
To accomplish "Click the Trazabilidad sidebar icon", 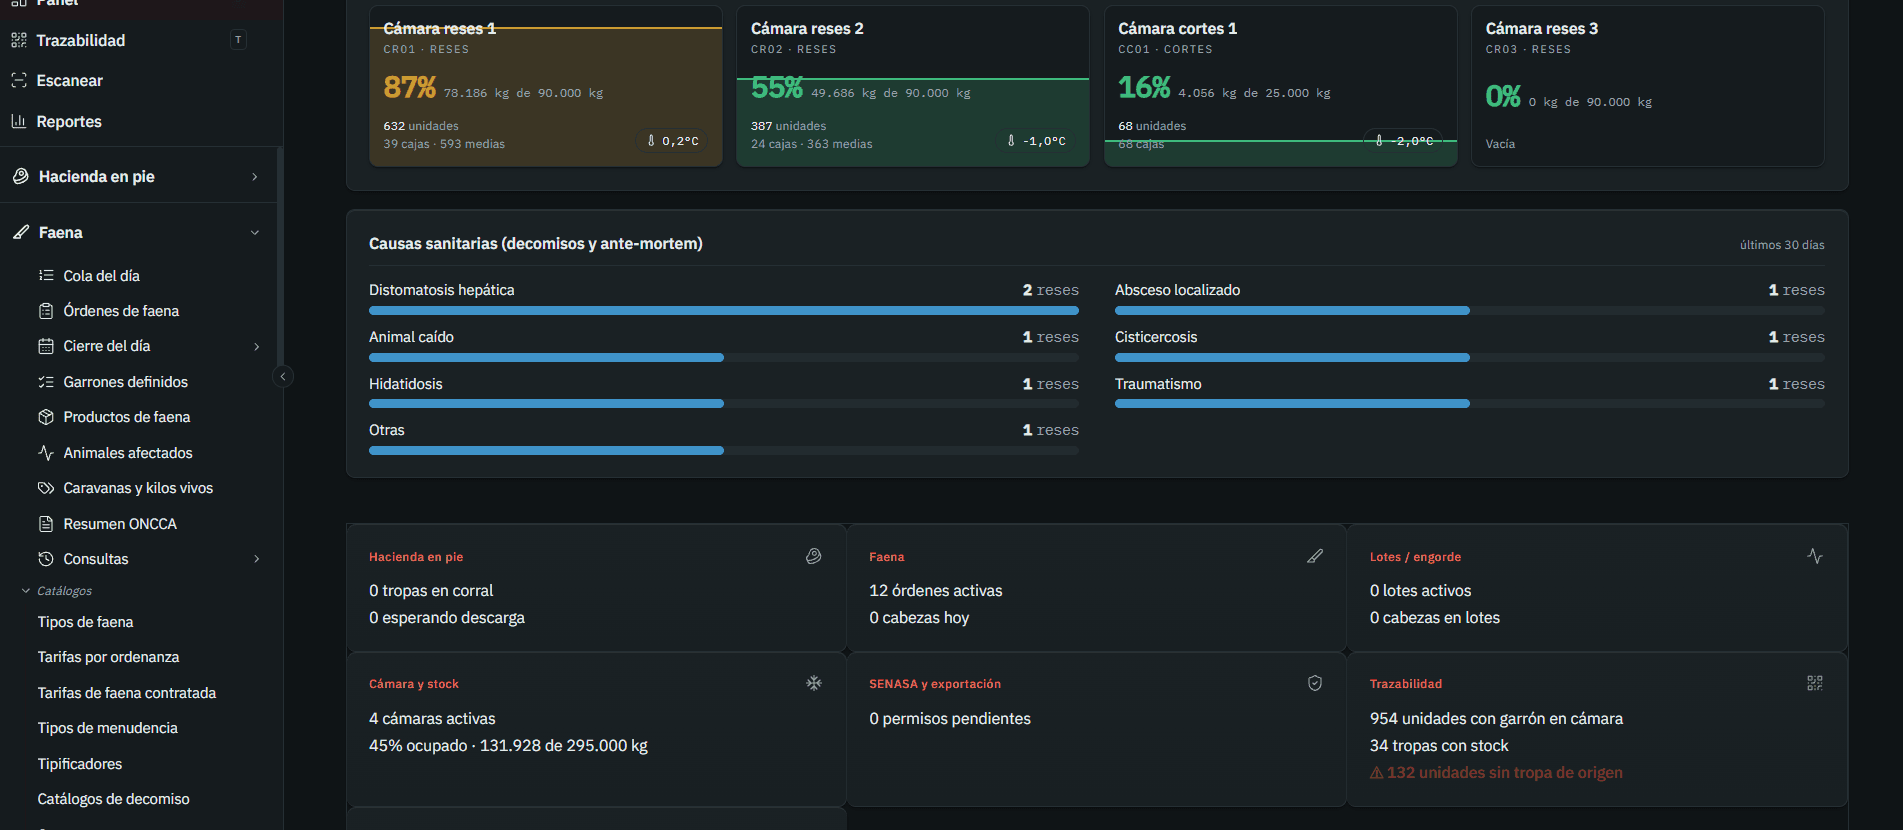I will point(19,40).
